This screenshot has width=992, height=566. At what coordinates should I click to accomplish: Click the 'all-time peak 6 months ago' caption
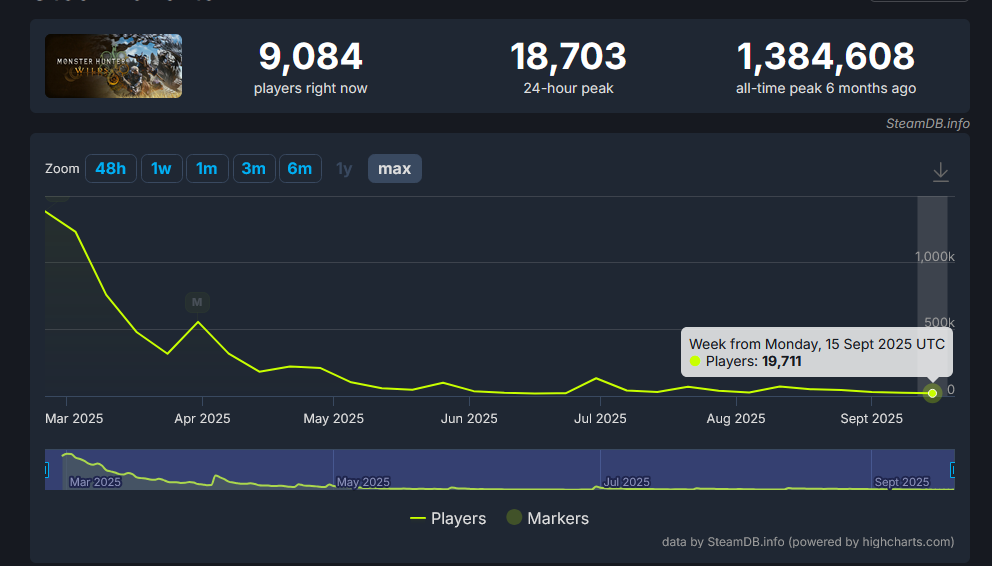pos(826,89)
